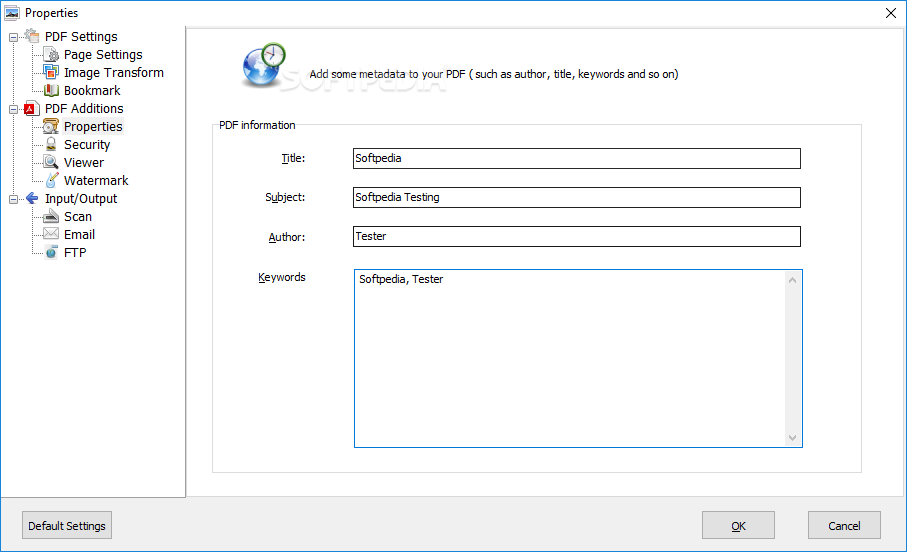
Task: Click the globe with clock metadata icon
Action: [264, 65]
